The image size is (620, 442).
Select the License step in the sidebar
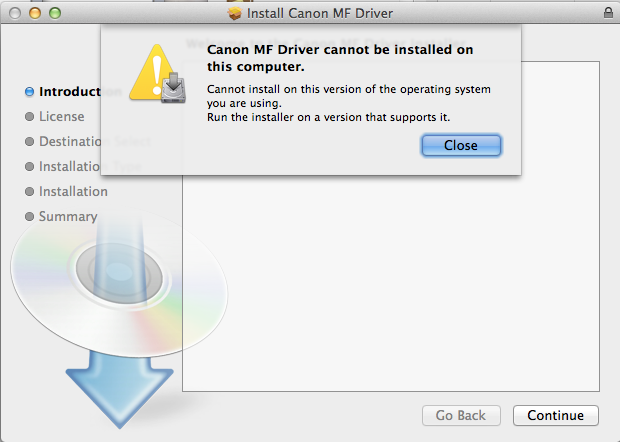(x=61, y=117)
